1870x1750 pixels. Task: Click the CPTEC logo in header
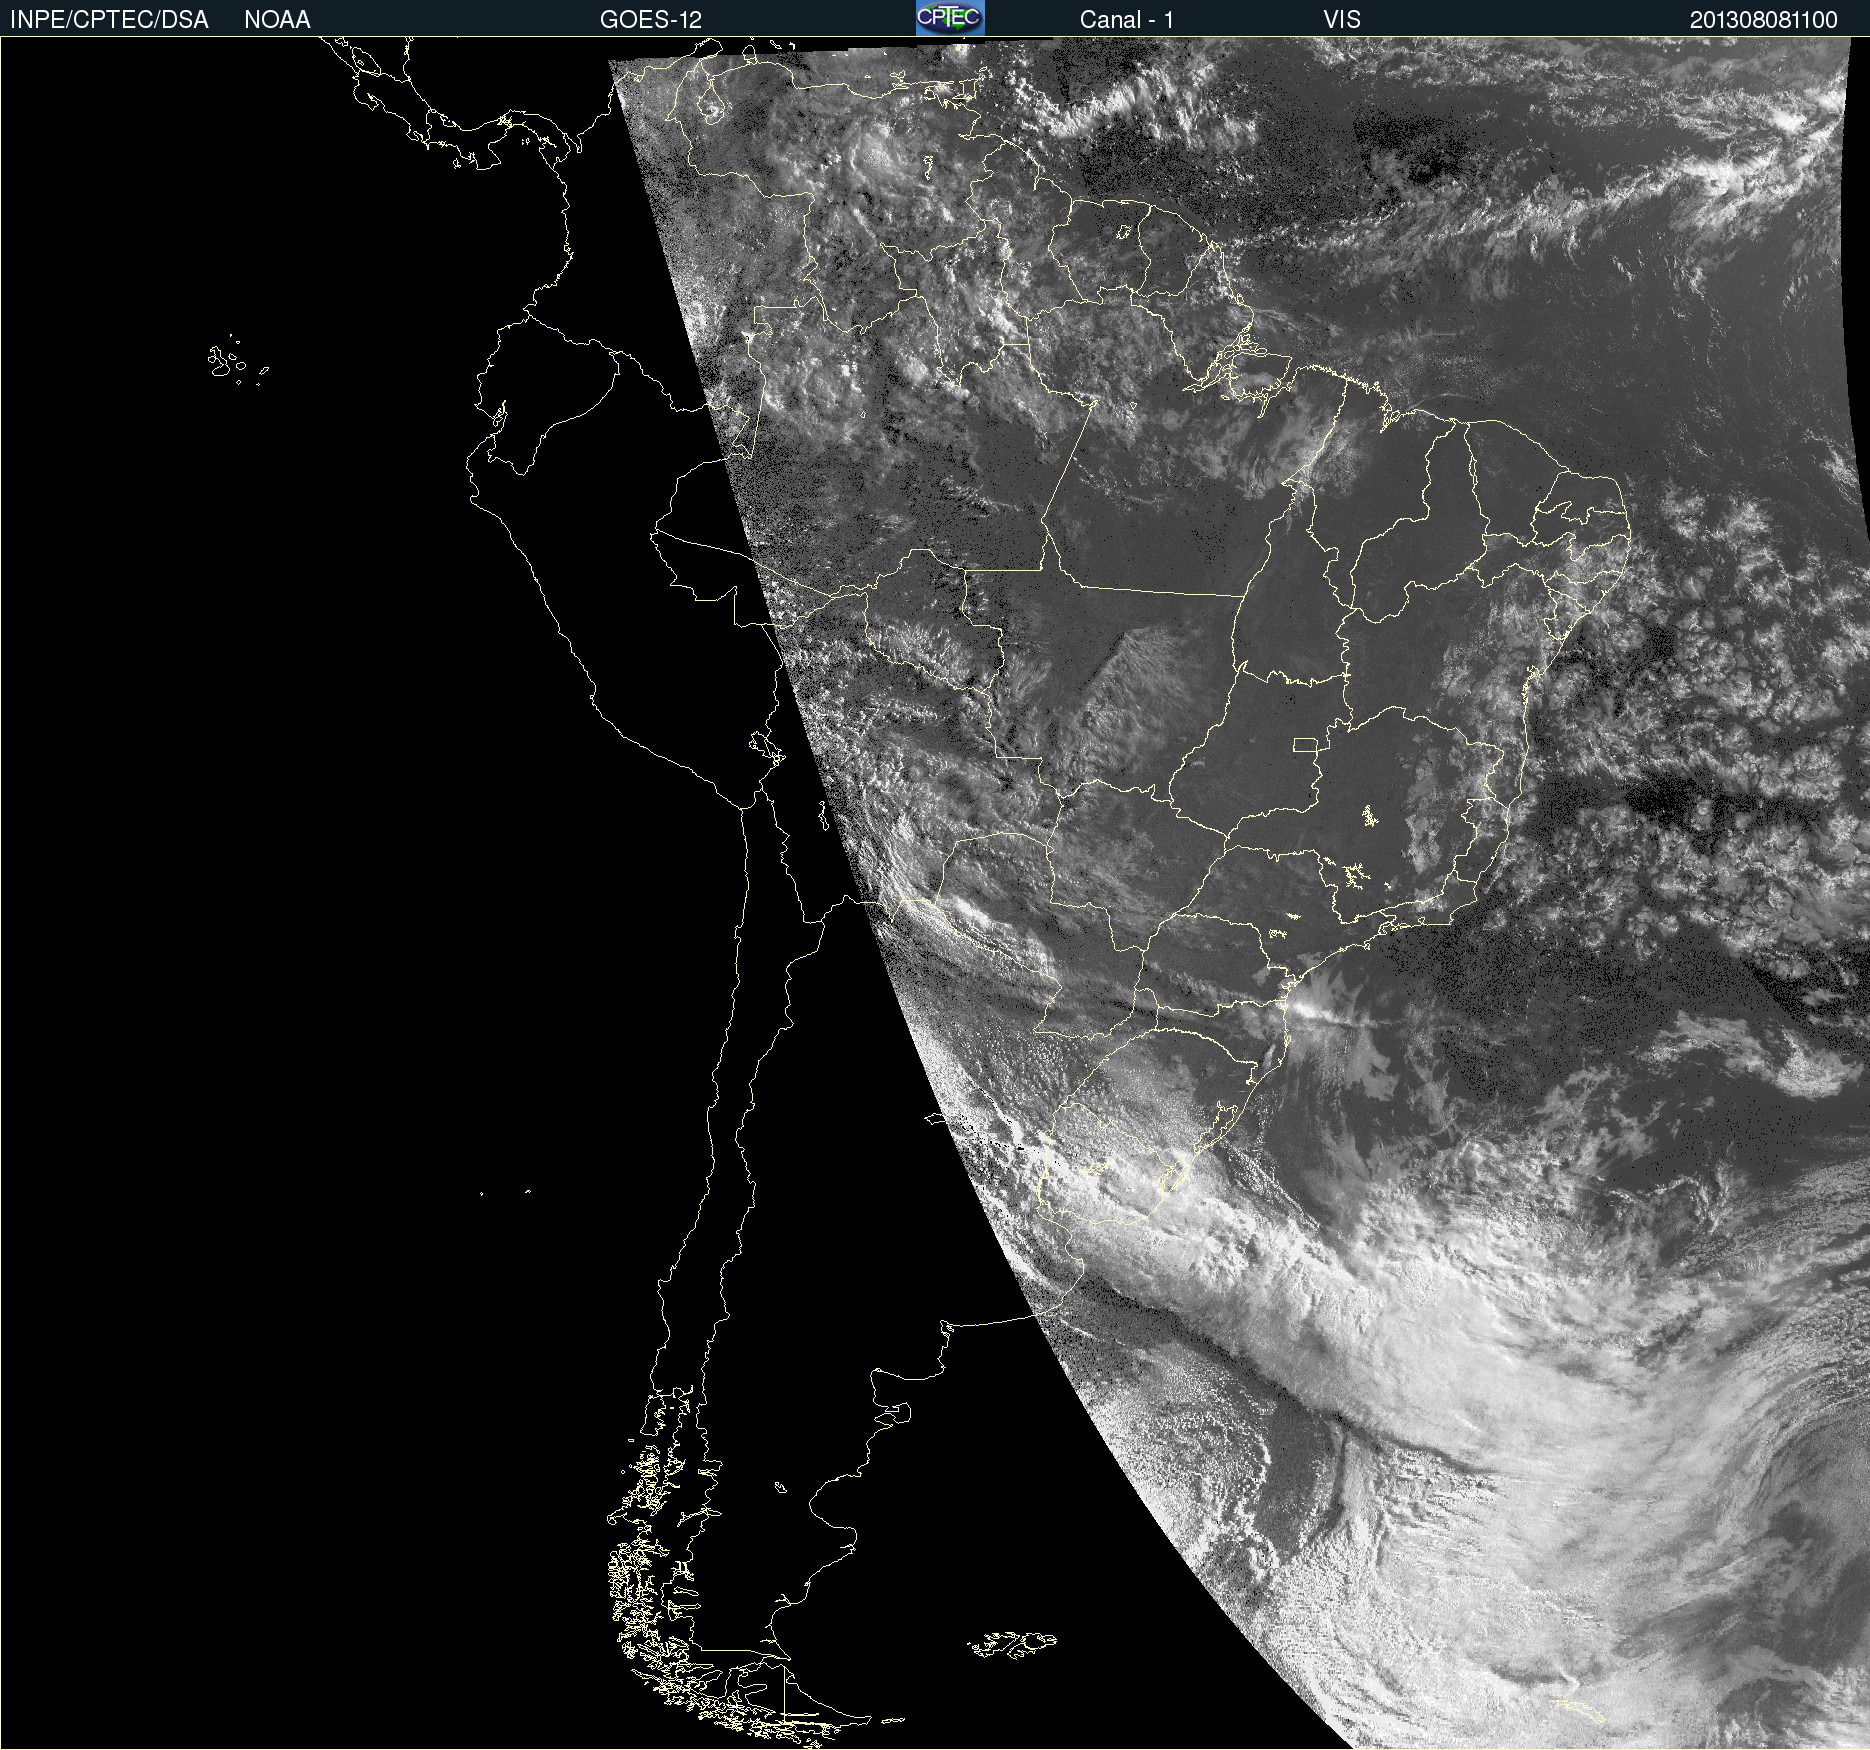coord(950,18)
